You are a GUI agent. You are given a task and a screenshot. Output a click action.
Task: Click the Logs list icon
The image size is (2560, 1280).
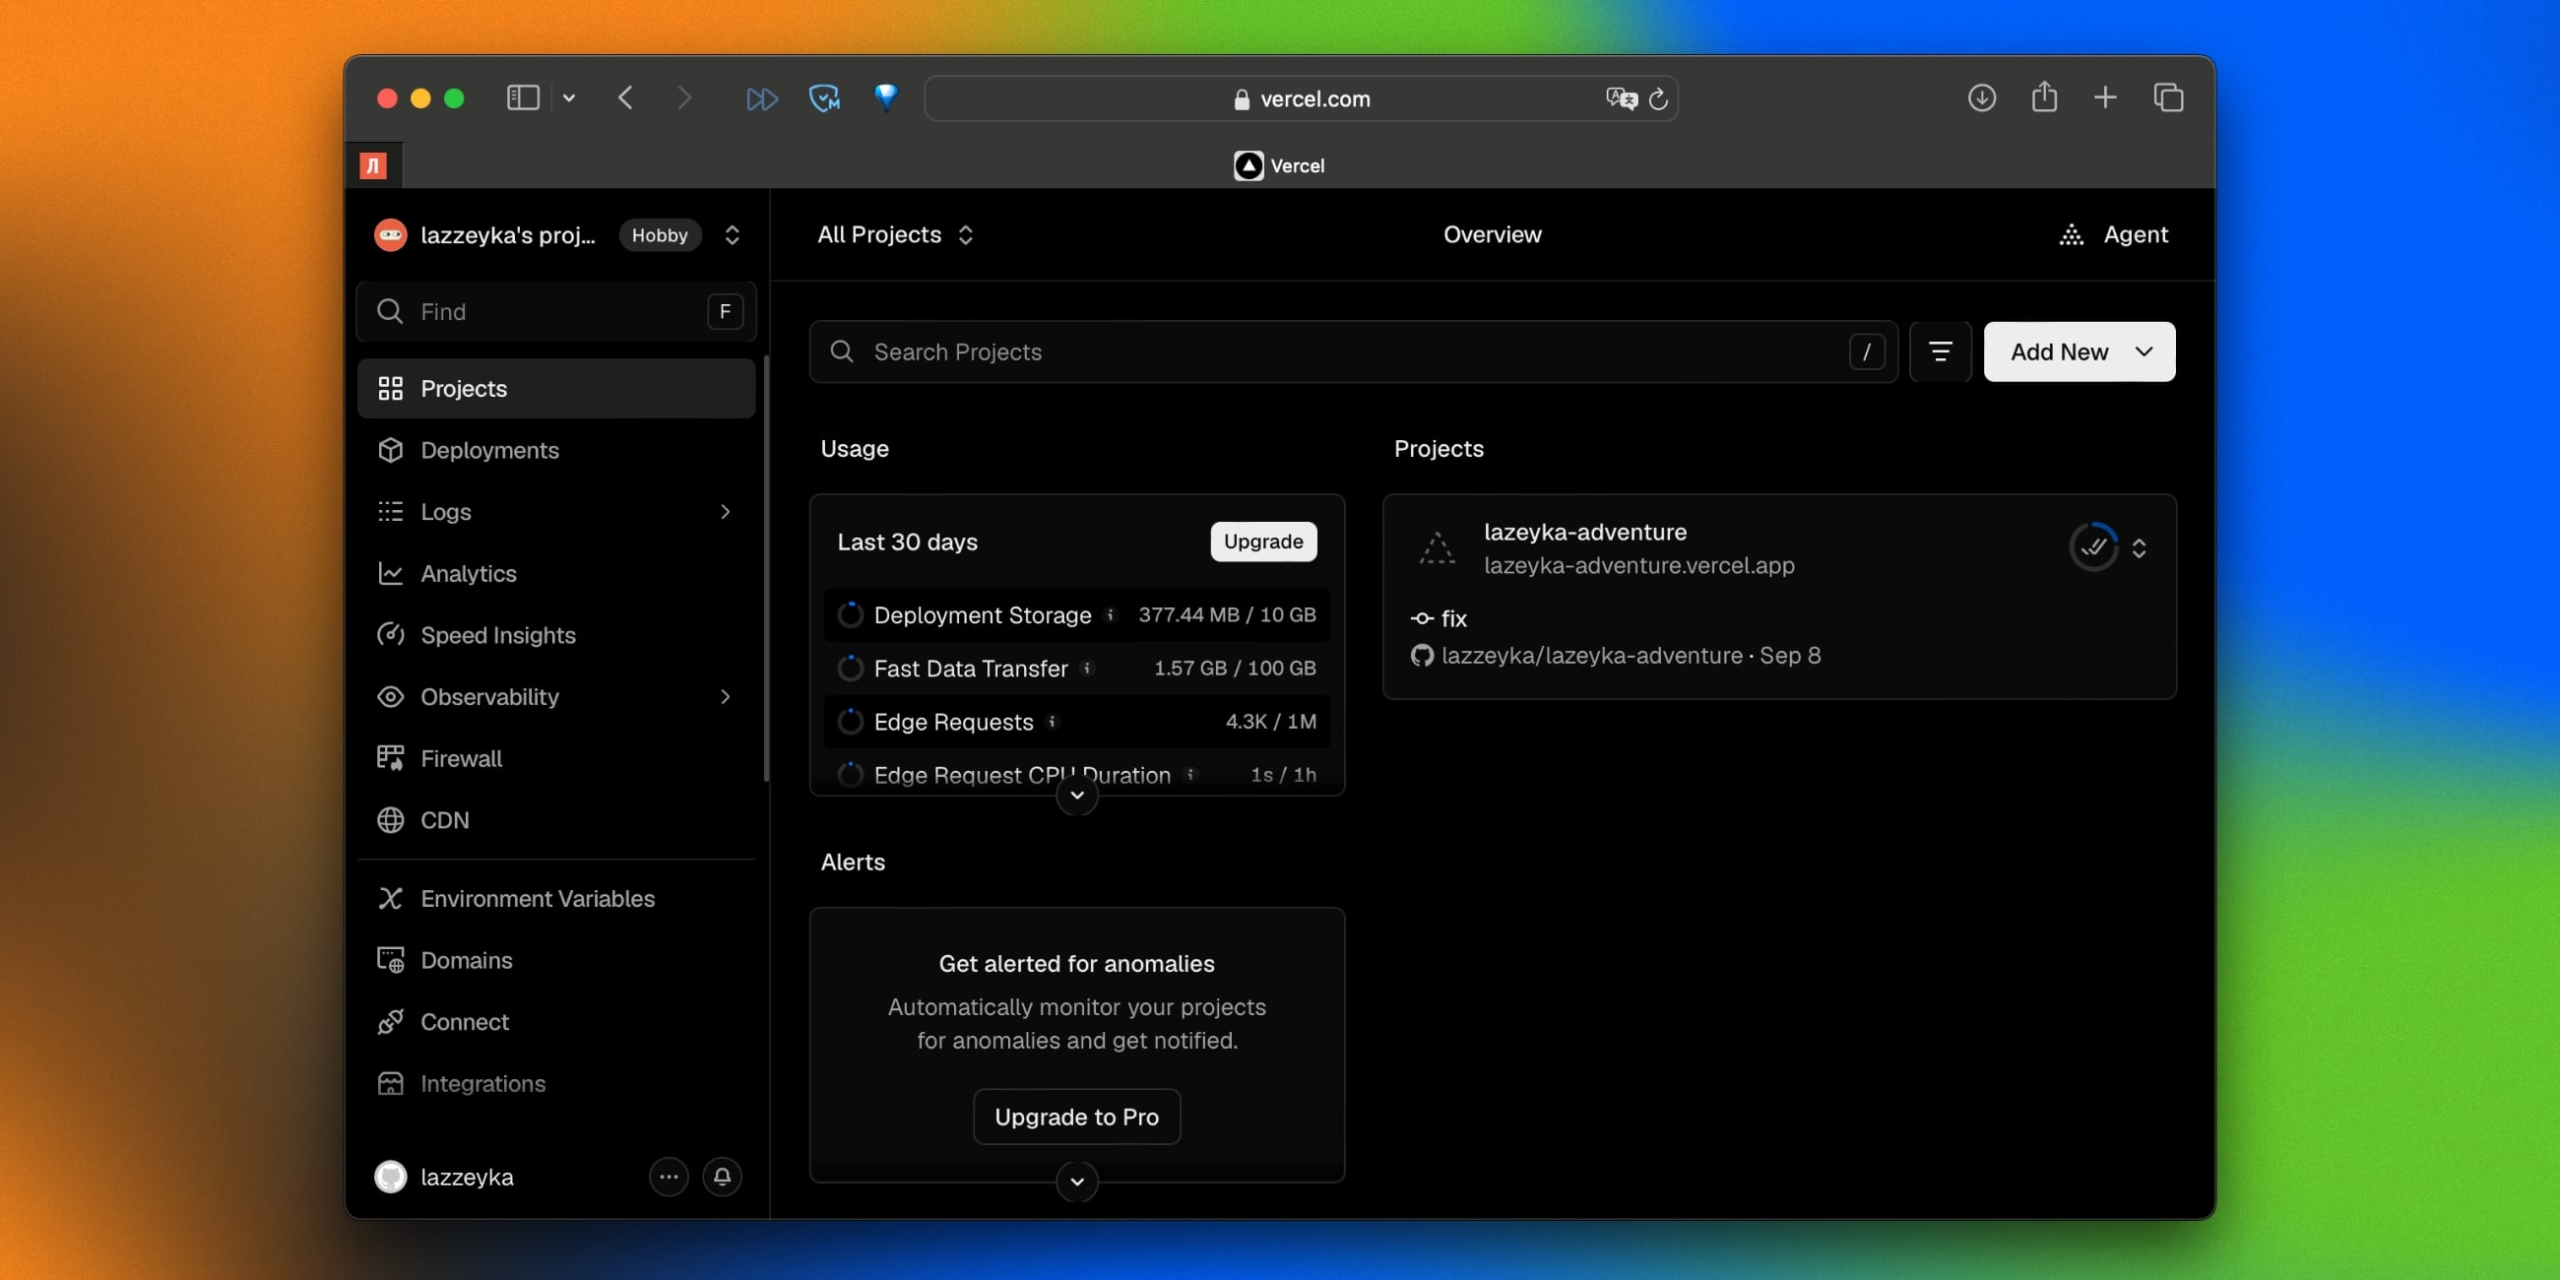point(390,512)
